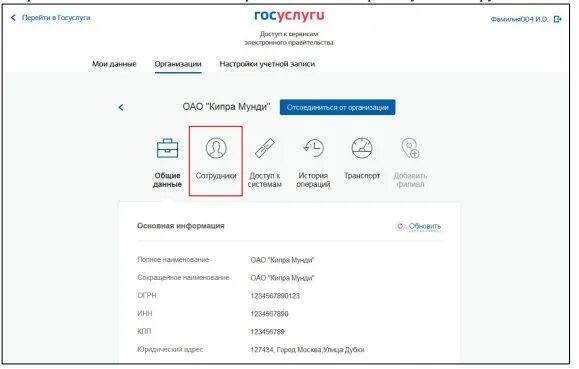Click the ИНН label
Screen dimensions: 579x369
tap(144, 313)
